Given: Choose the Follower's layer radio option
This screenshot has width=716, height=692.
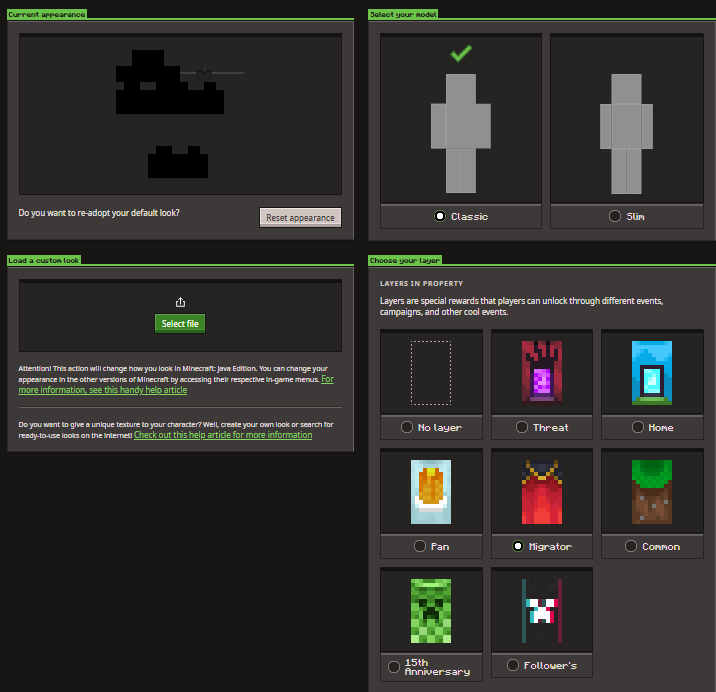Looking at the screenshot, I should [513, 665].
